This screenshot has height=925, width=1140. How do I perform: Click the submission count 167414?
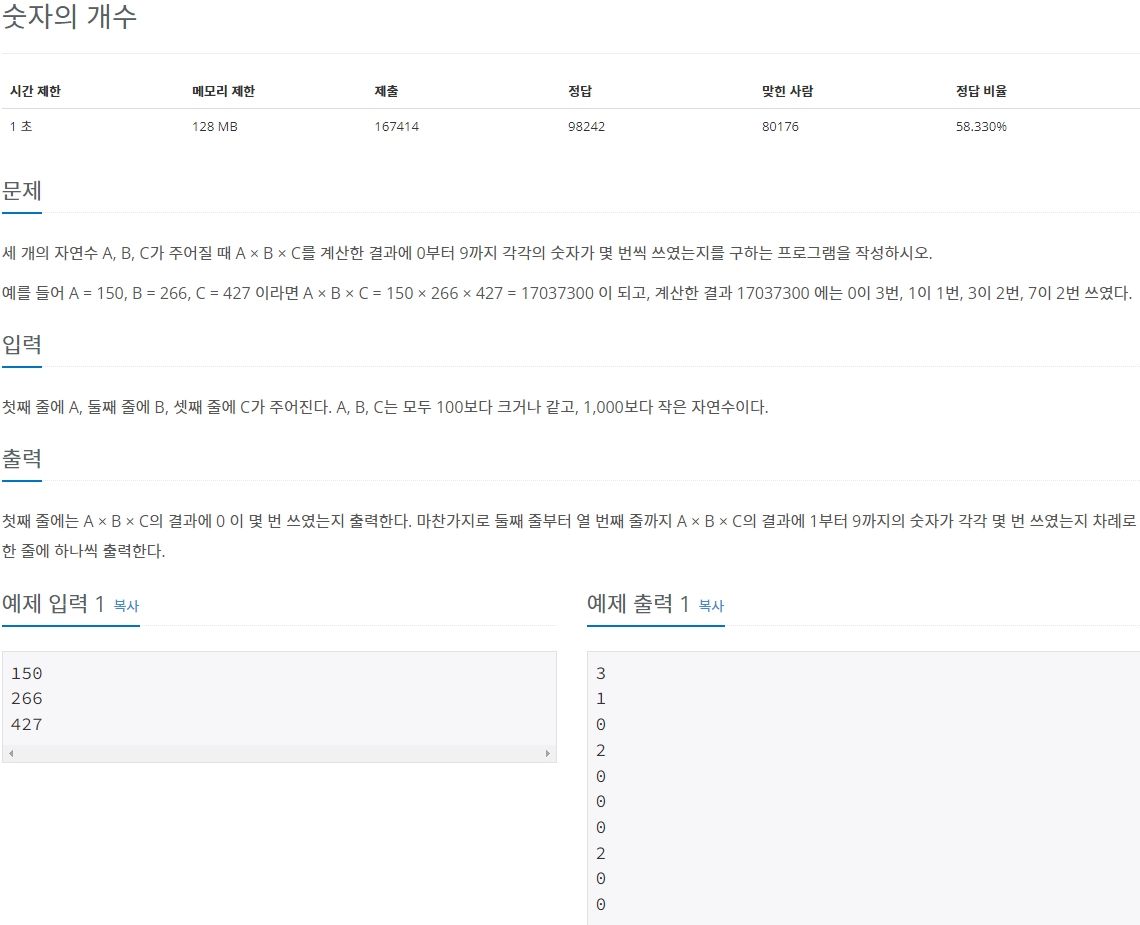pos(396,127)
